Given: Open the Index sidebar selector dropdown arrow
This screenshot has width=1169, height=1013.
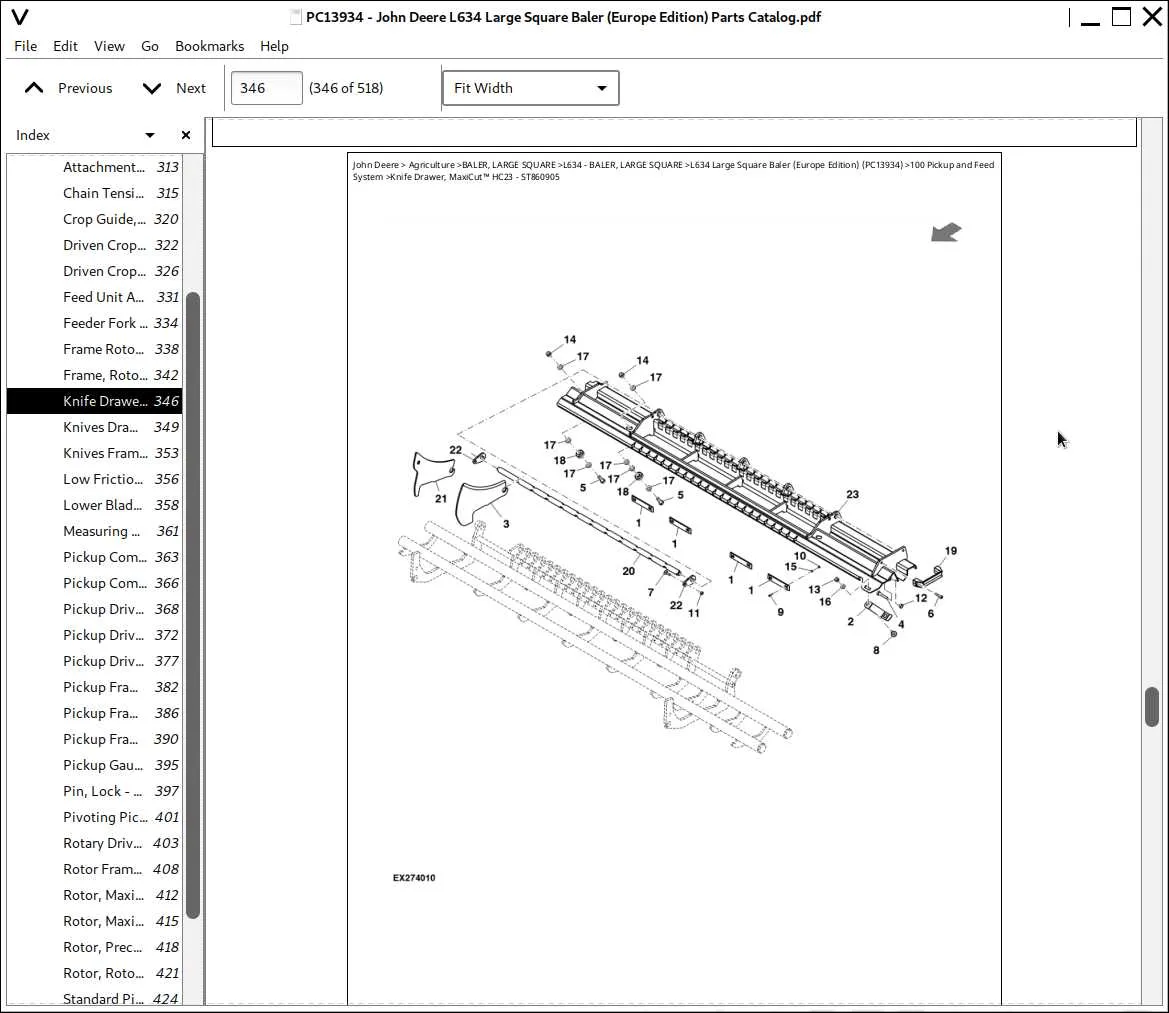Looking at the screenshot, I should (150, 135).
